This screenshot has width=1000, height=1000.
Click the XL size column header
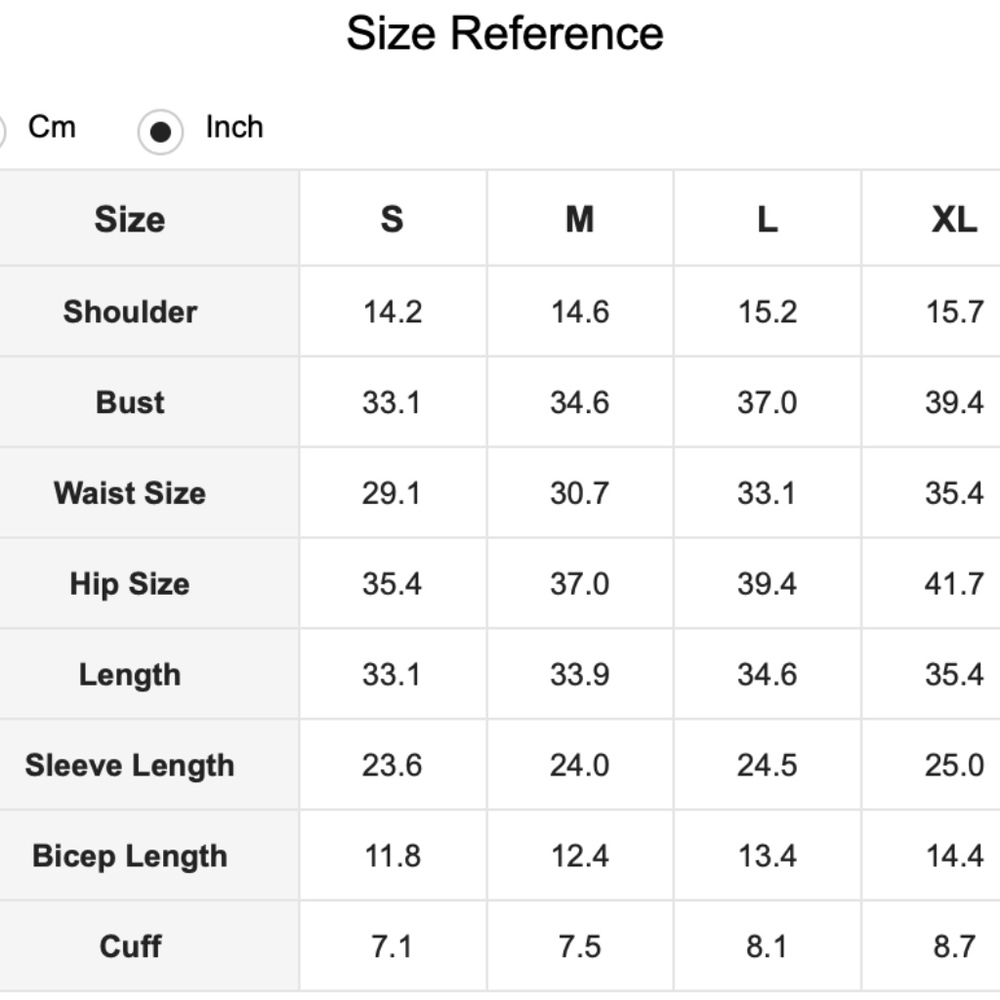954,219
